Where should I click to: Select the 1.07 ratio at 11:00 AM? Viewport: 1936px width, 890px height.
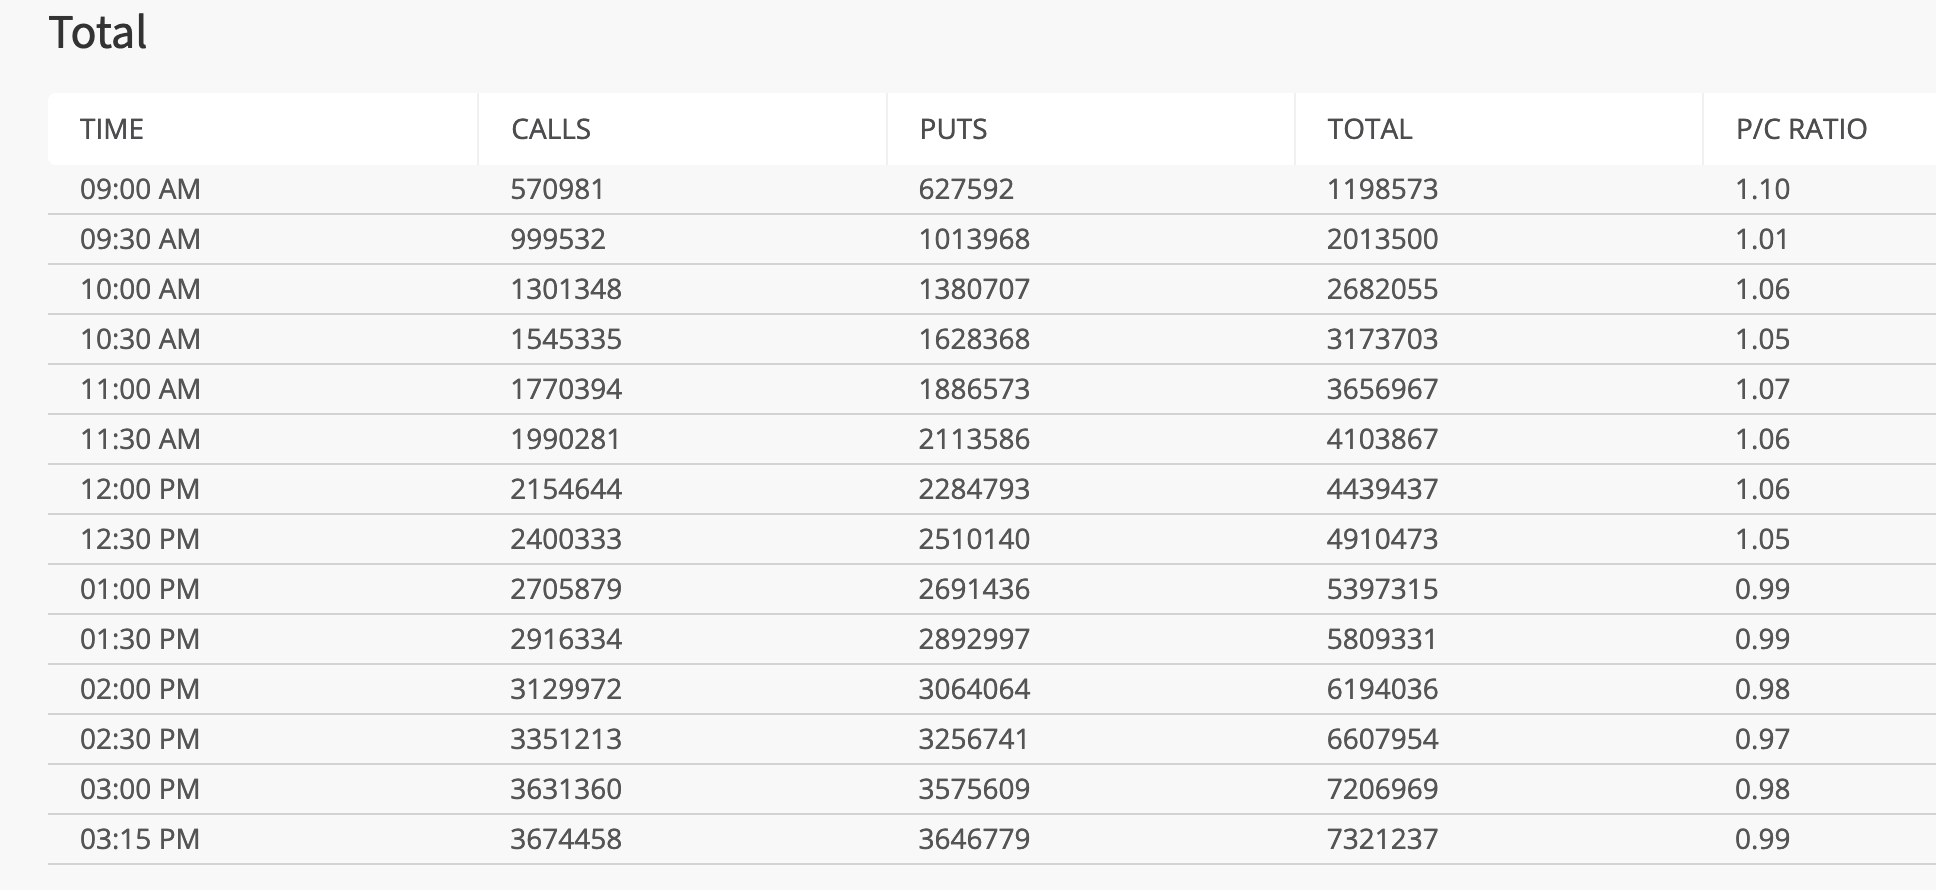1763,389
